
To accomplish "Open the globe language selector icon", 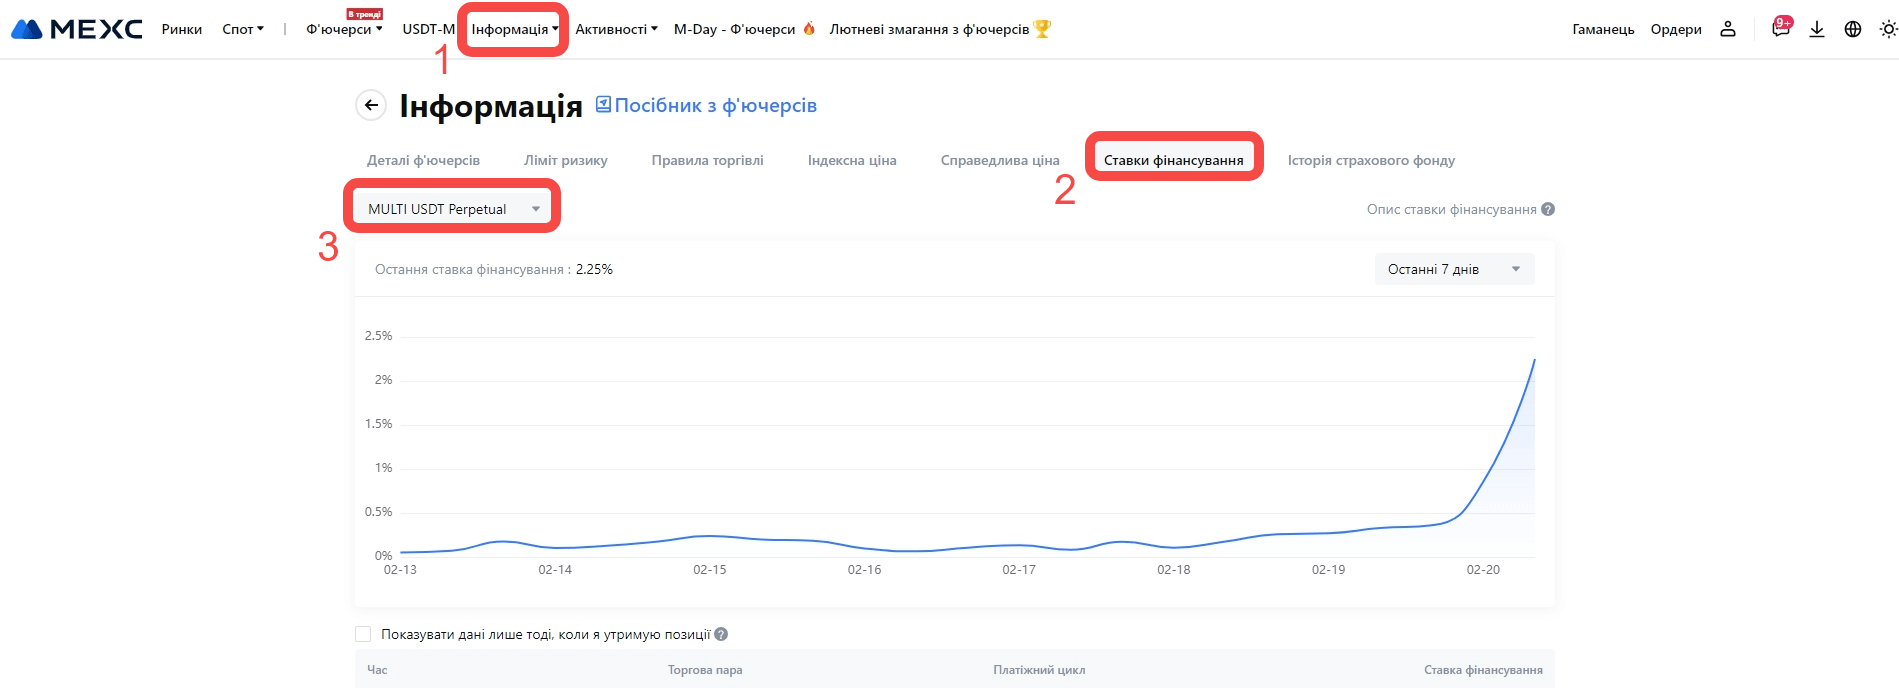I will [1853, 29].
